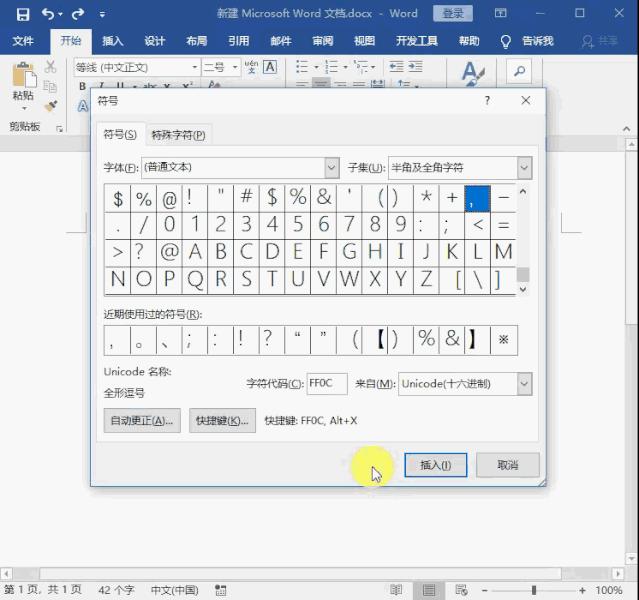The height and width of the screenshot is (600, 639).
Task: Click the Copy icon in the clipboard group
Action: (50, 86)
